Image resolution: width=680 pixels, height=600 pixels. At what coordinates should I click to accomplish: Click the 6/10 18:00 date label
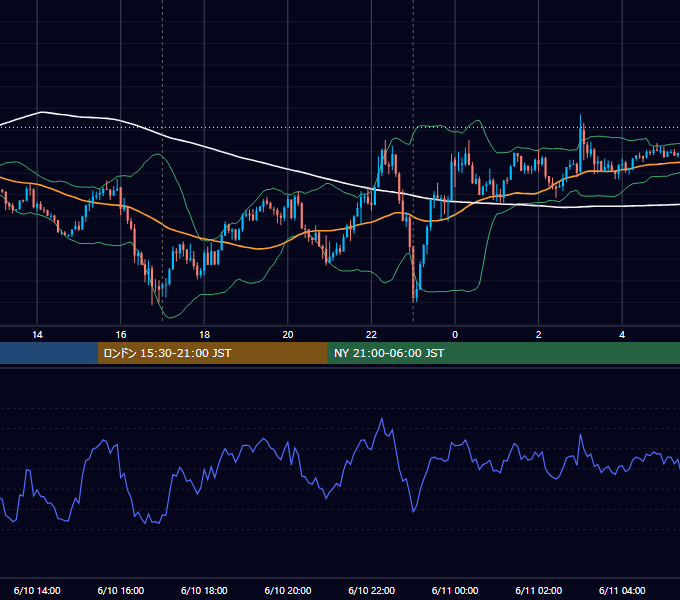pyautogui.click(x=204, y=590)
